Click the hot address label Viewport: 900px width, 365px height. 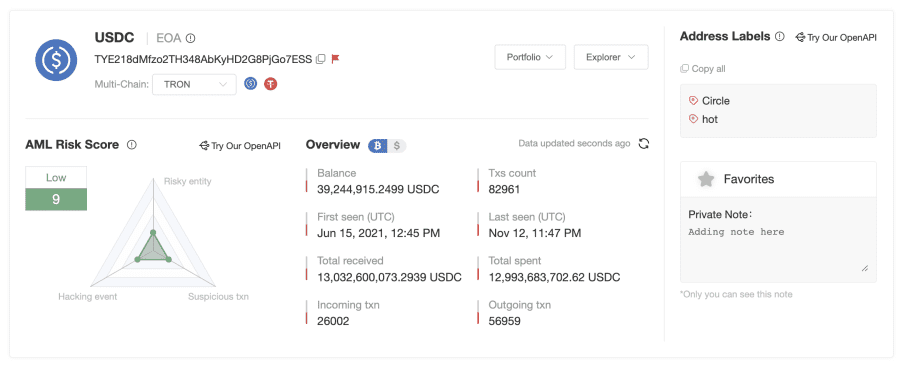pyautogui.click(x=710, y=119)
